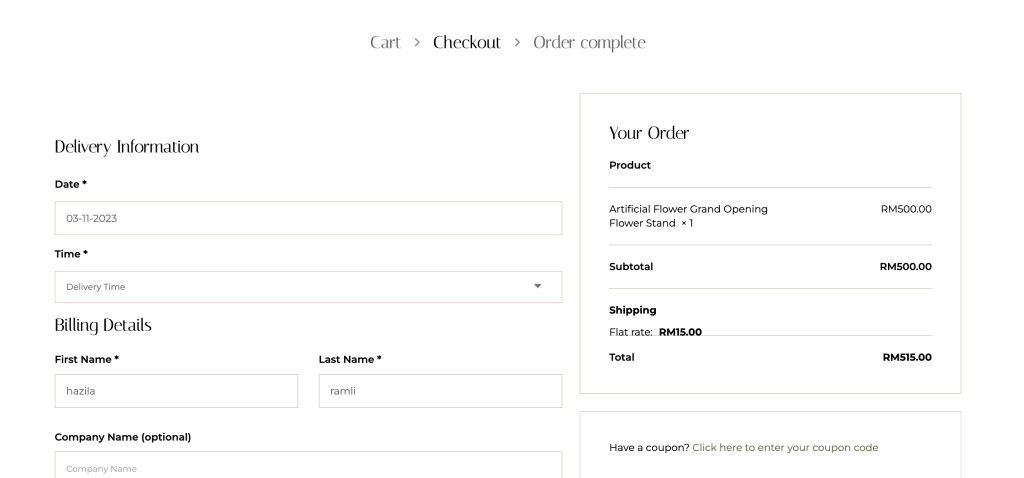Click the Last Name label
Screen dimensions: 1024x478
point(350,358)
